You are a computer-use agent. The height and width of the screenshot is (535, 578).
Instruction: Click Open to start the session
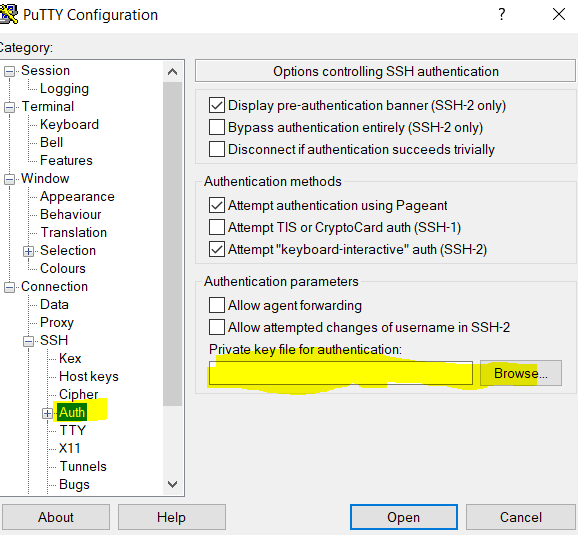[x=404, y=517]
